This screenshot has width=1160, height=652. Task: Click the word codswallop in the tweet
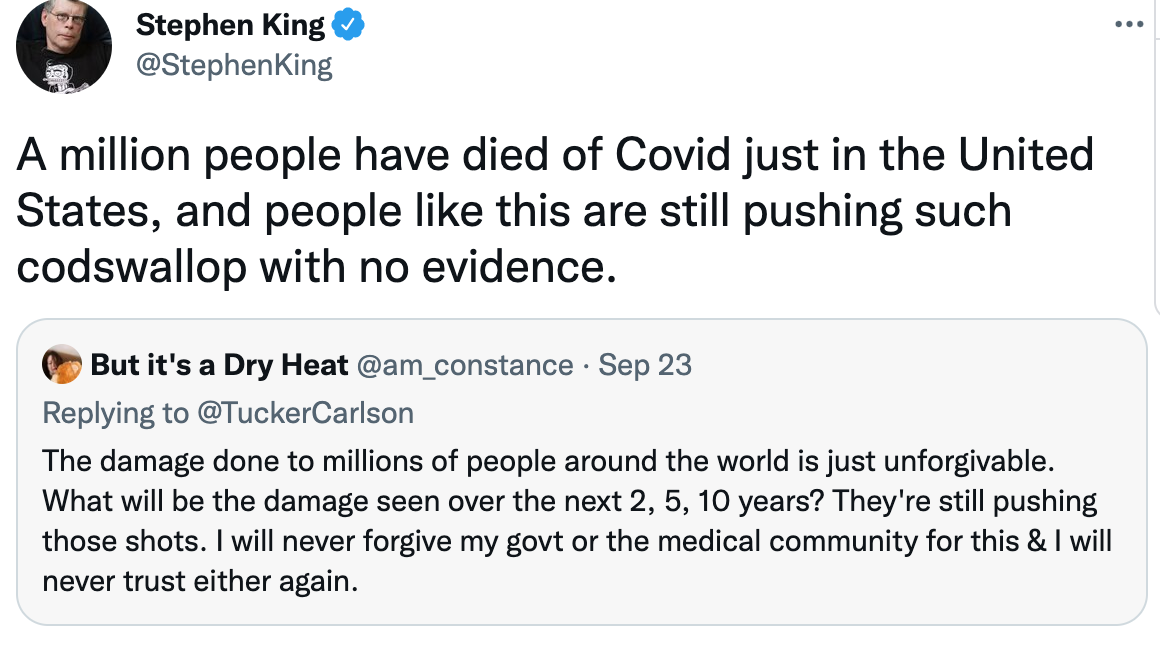click(132, 267)
